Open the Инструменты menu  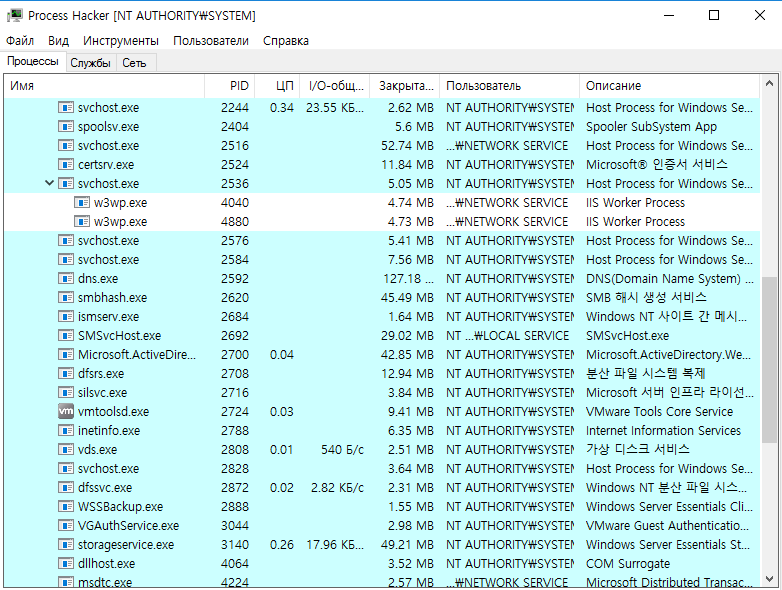click(121, 40)
